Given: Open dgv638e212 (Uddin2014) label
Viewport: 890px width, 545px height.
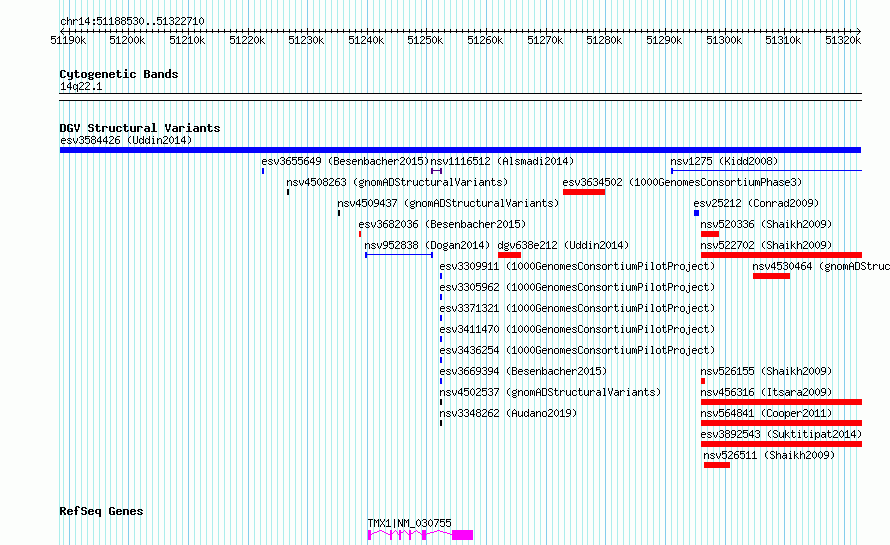Looking at the screenshot, I should [563, 245].
